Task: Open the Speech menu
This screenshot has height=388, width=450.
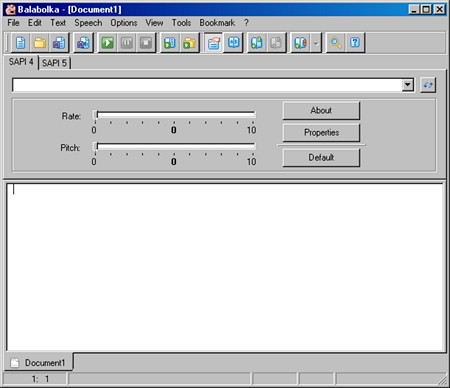Action: click(x=88, y=23)
